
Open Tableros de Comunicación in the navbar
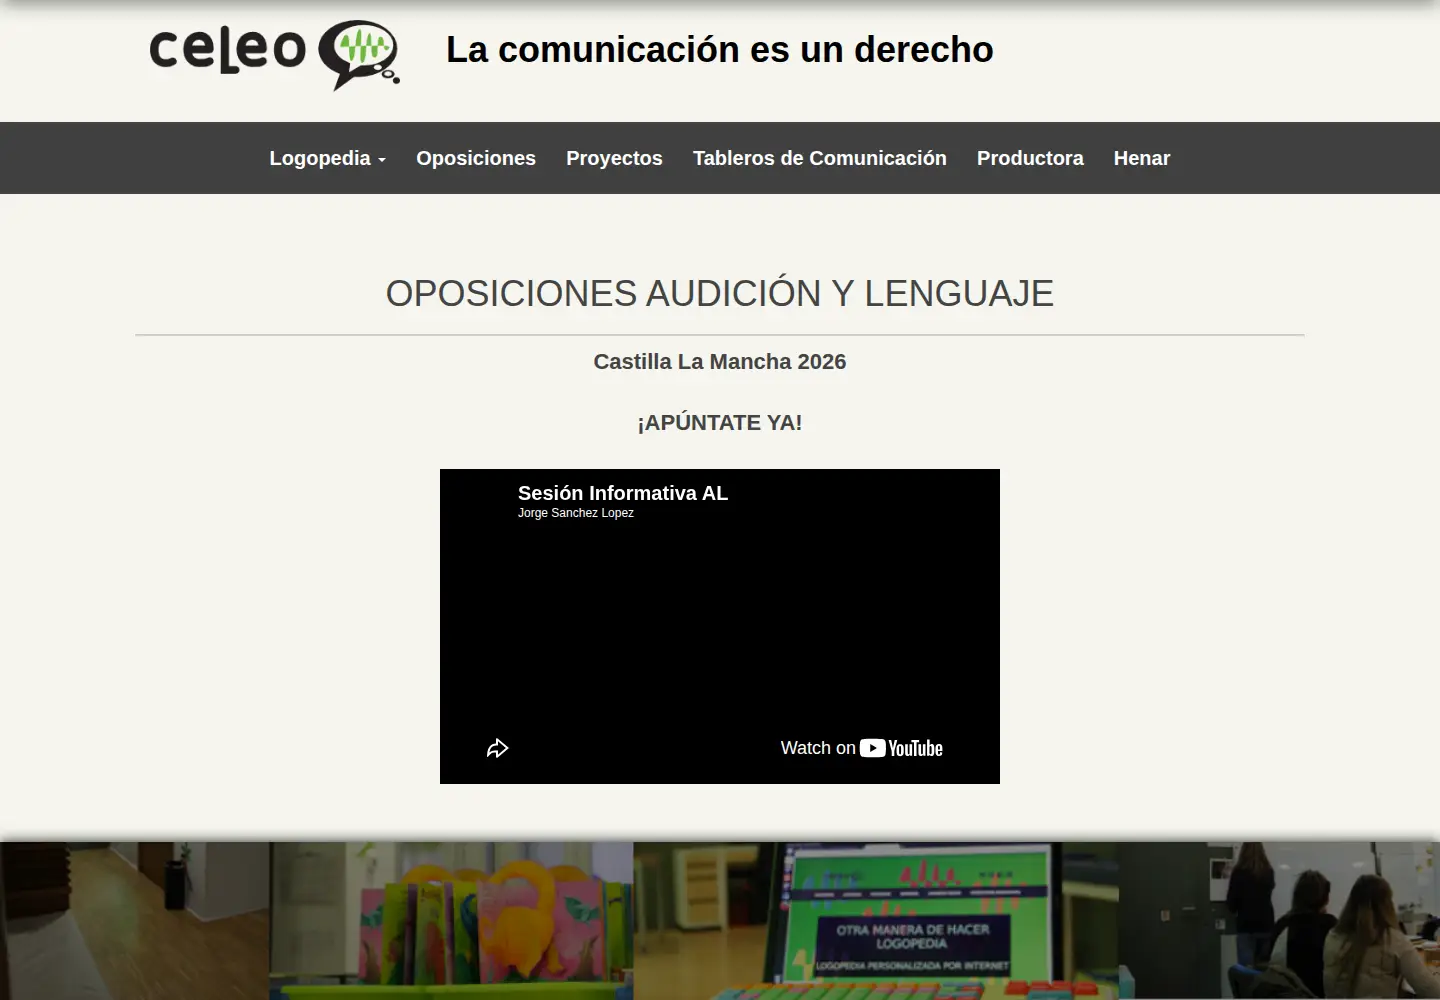[x=820, y=158]
